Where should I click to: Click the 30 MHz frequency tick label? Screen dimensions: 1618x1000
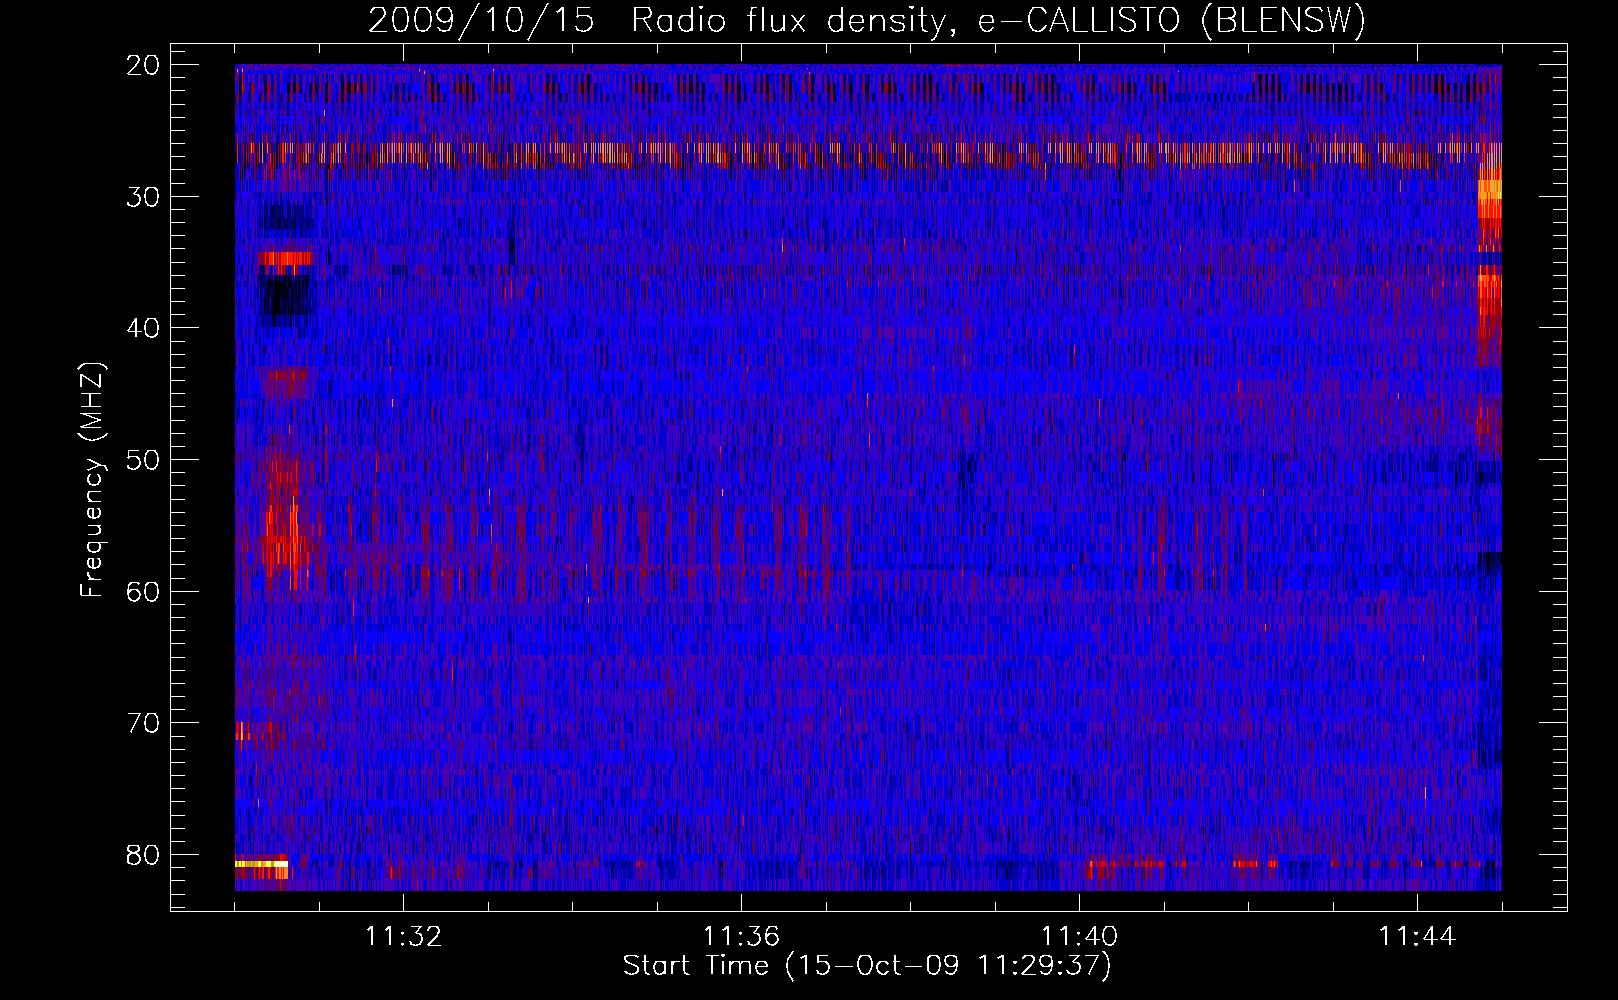[144, 196]
